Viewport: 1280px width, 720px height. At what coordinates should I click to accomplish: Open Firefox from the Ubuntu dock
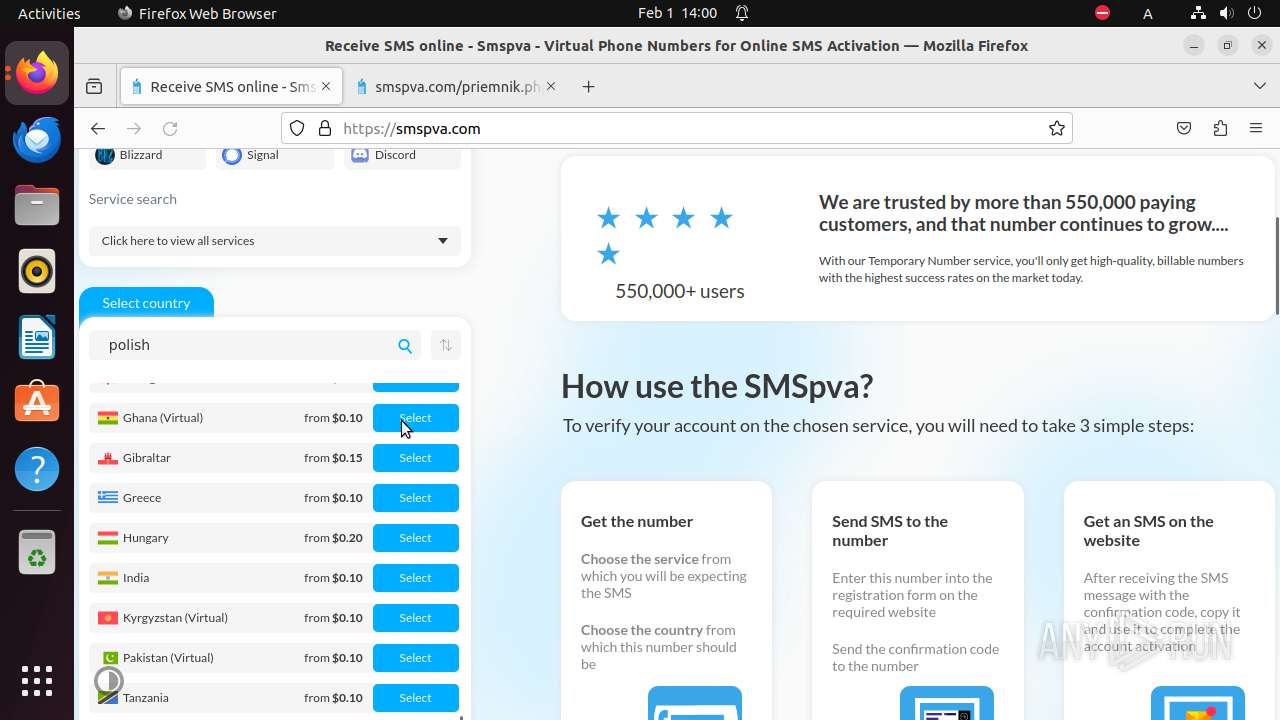[x=37, y=73]
